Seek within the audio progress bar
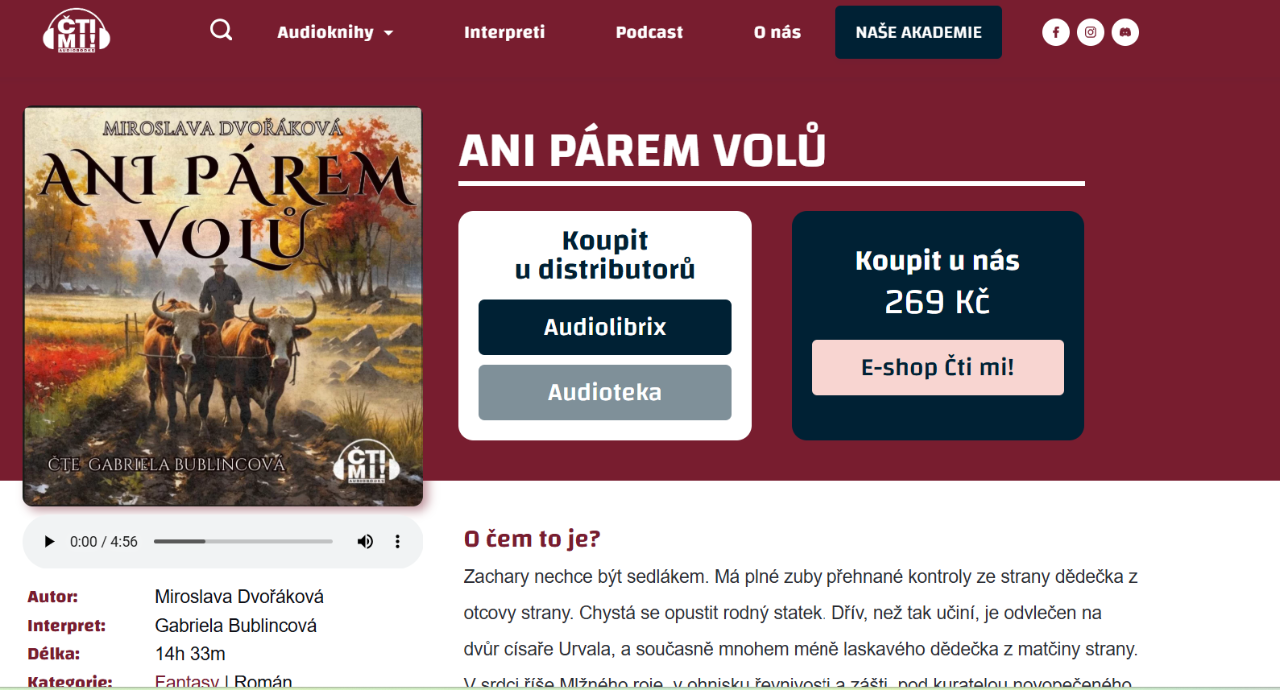 (x=243, y=541)
